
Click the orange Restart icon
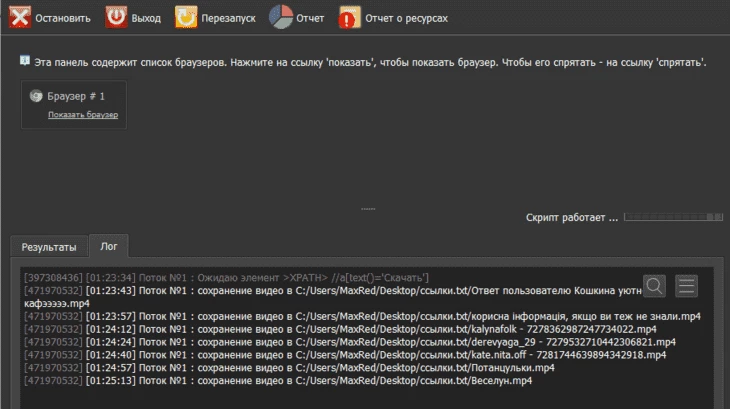click(186, 17)
